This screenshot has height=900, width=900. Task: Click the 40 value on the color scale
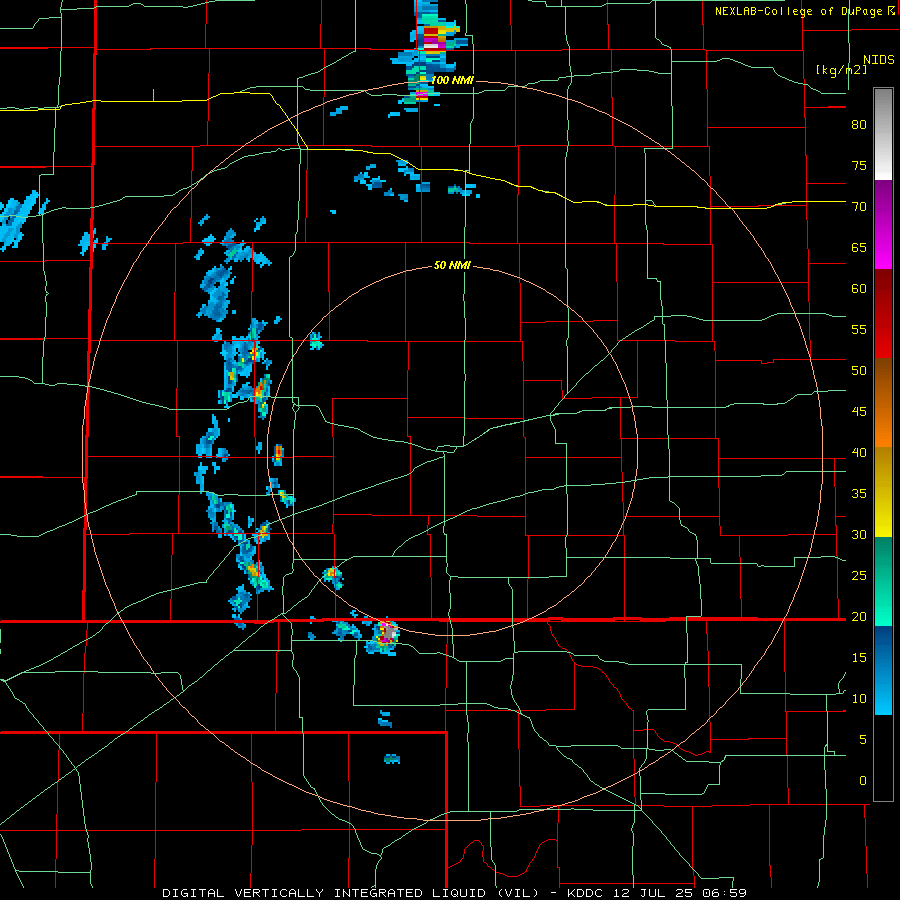click(859, 452)
